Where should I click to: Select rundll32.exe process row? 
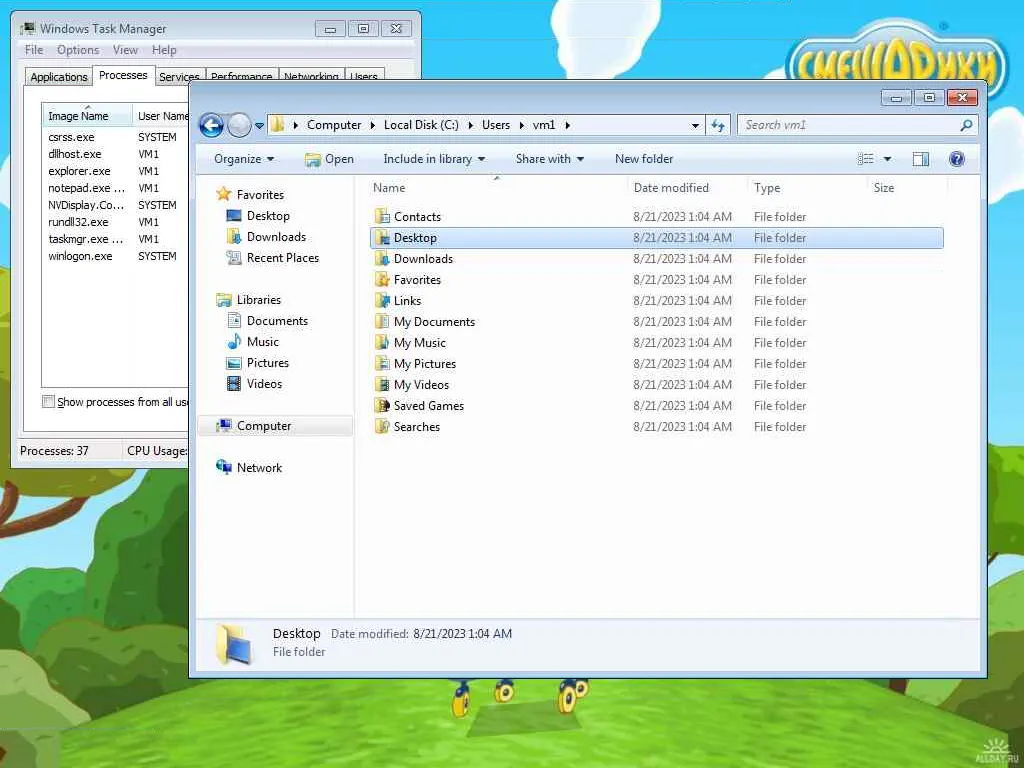click(114, 222)
